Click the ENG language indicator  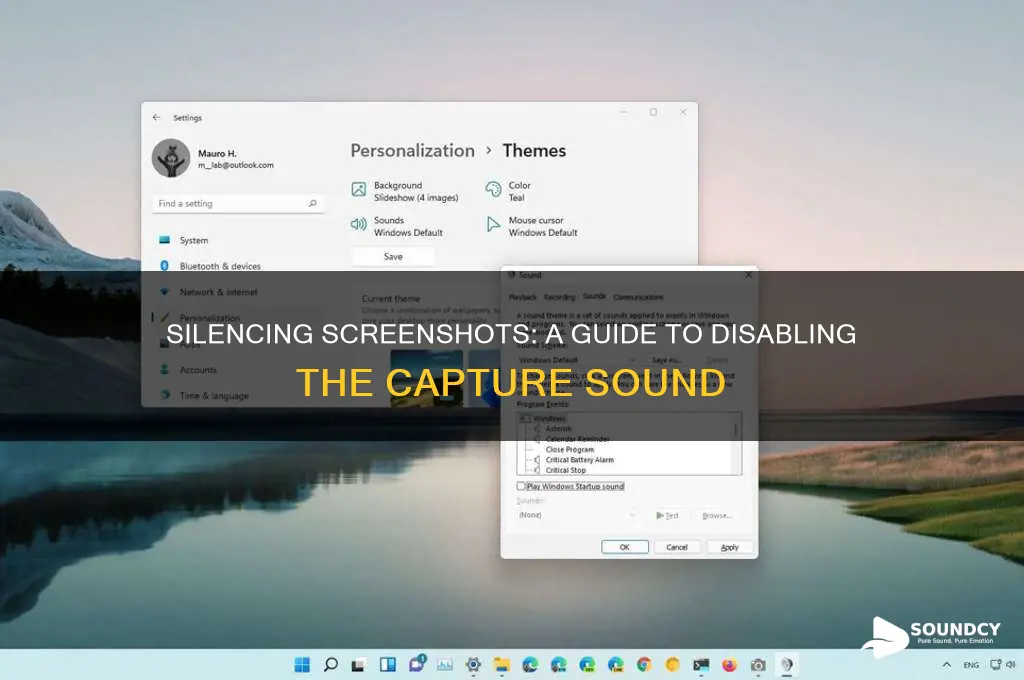click(971, 665)
